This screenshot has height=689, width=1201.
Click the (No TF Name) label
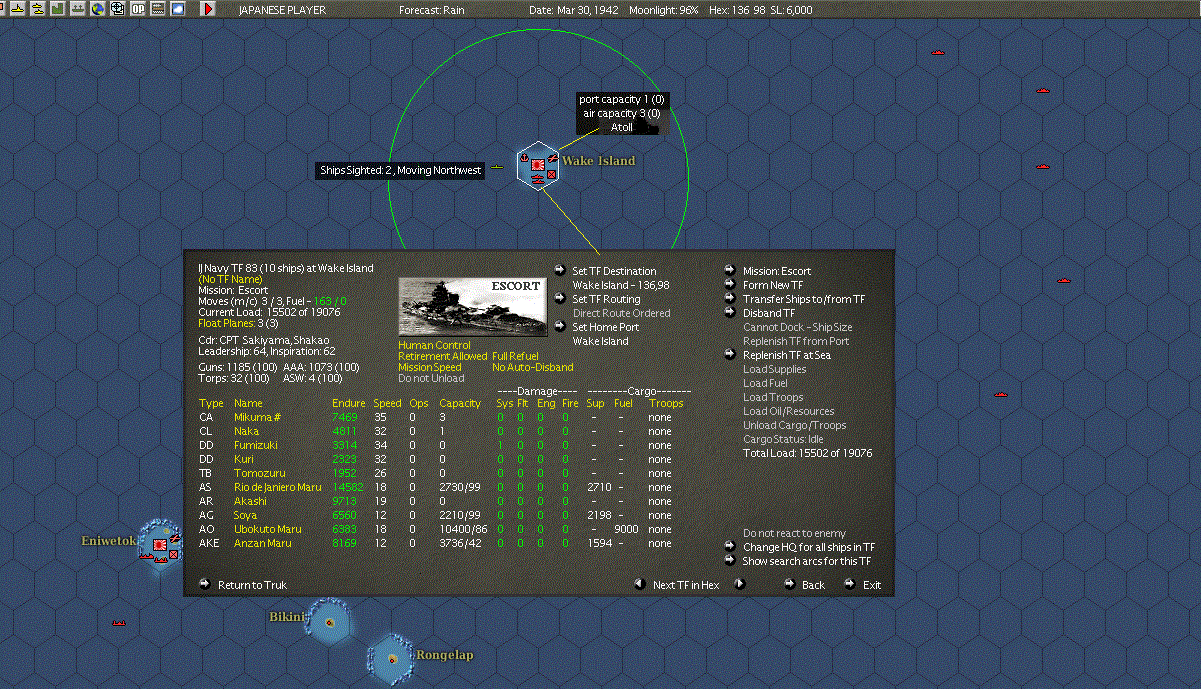click(x=229, y=279)
